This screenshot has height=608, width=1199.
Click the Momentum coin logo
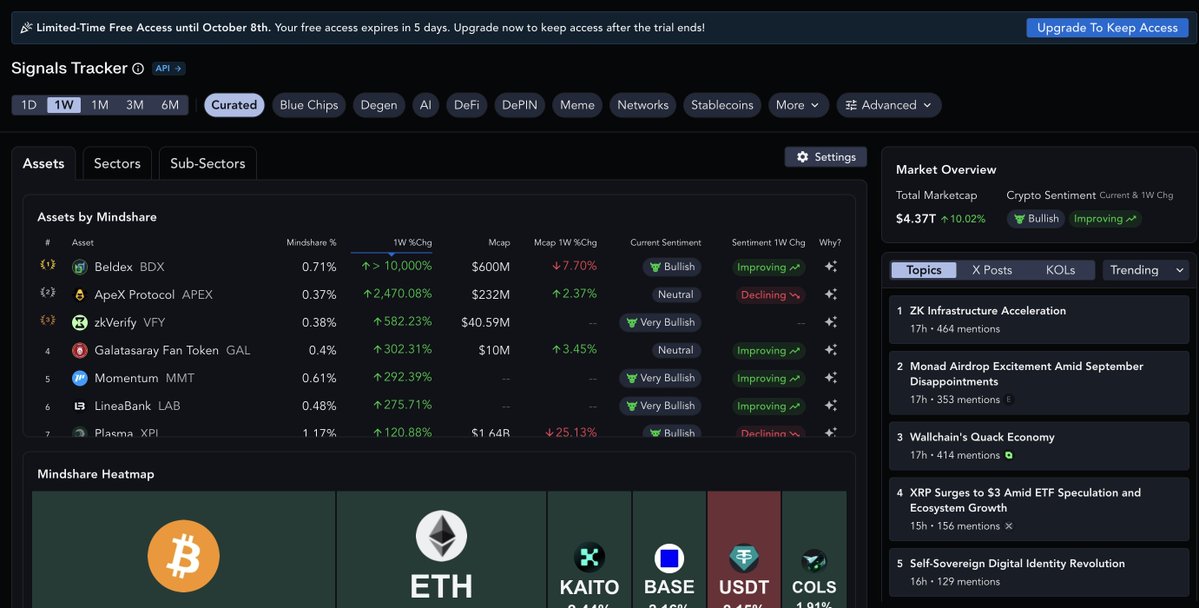(80, 378)
